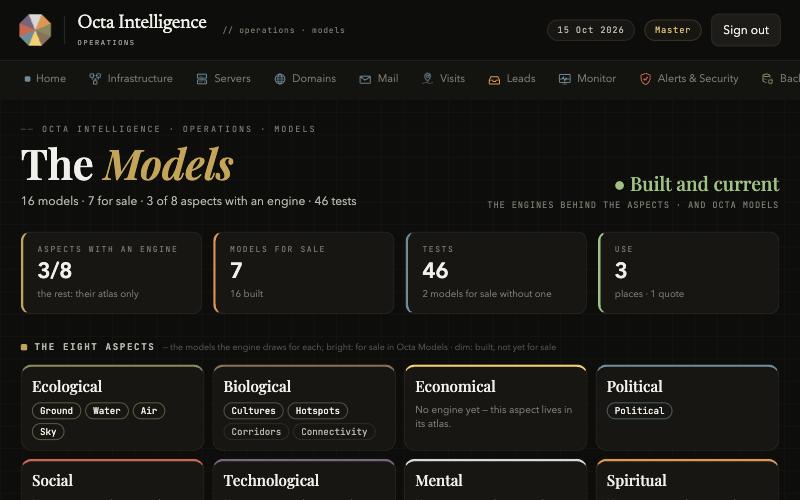Open the Tests 46 stat card
The height and width of the screenshot is (500, 800).
496,272
